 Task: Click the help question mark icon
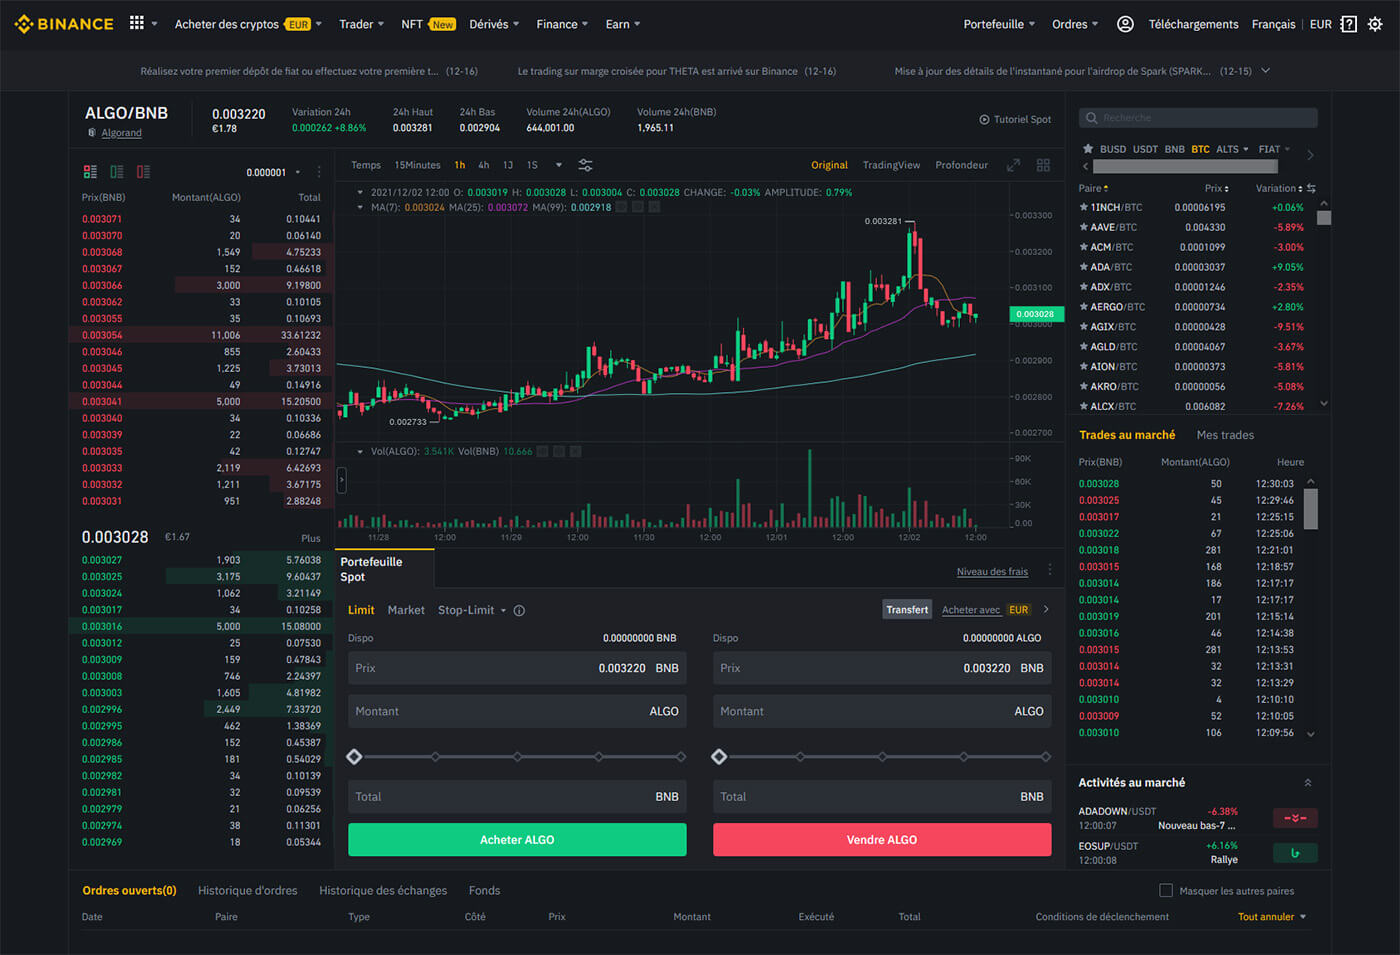tap(1348, 24)
